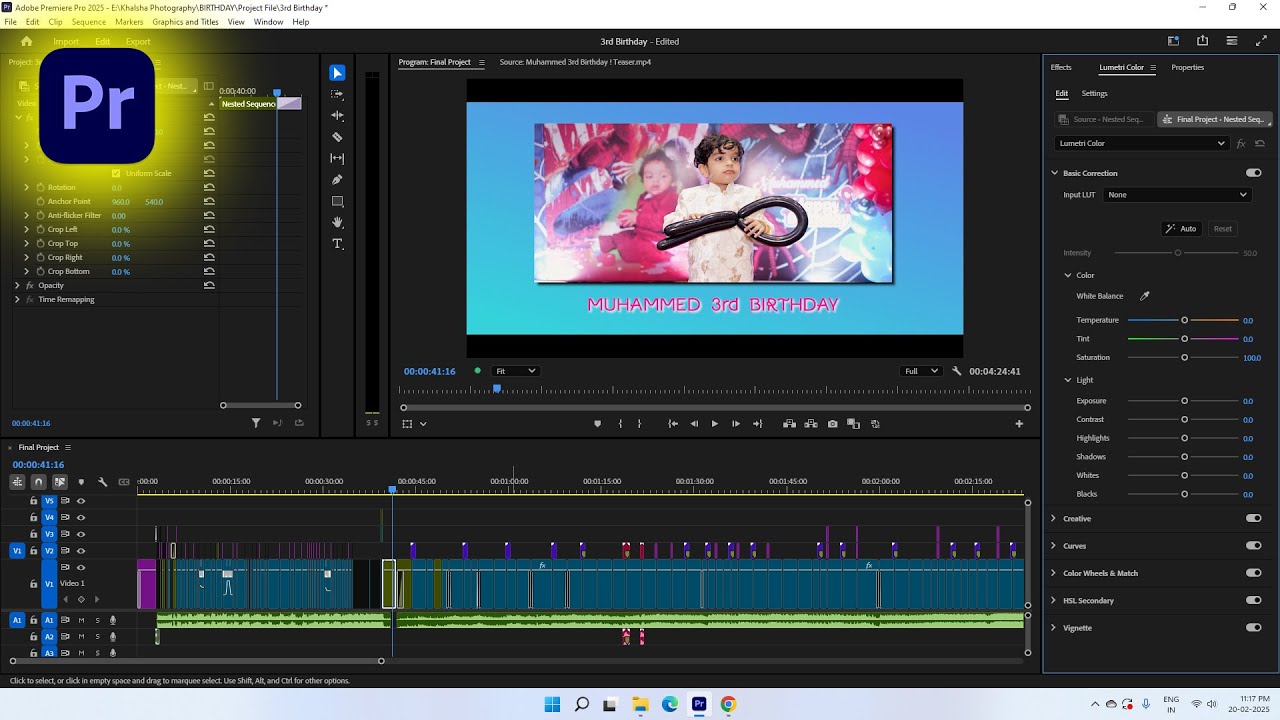Viewport: 1280px width, 720px height.
Task: Click Mark Out bracket button
Action: pos(640,424)
